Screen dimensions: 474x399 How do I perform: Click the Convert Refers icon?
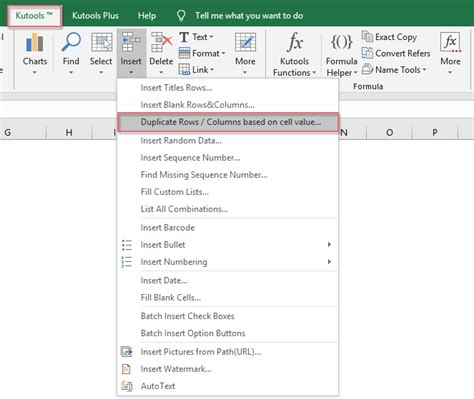click(x=367, y=53)
